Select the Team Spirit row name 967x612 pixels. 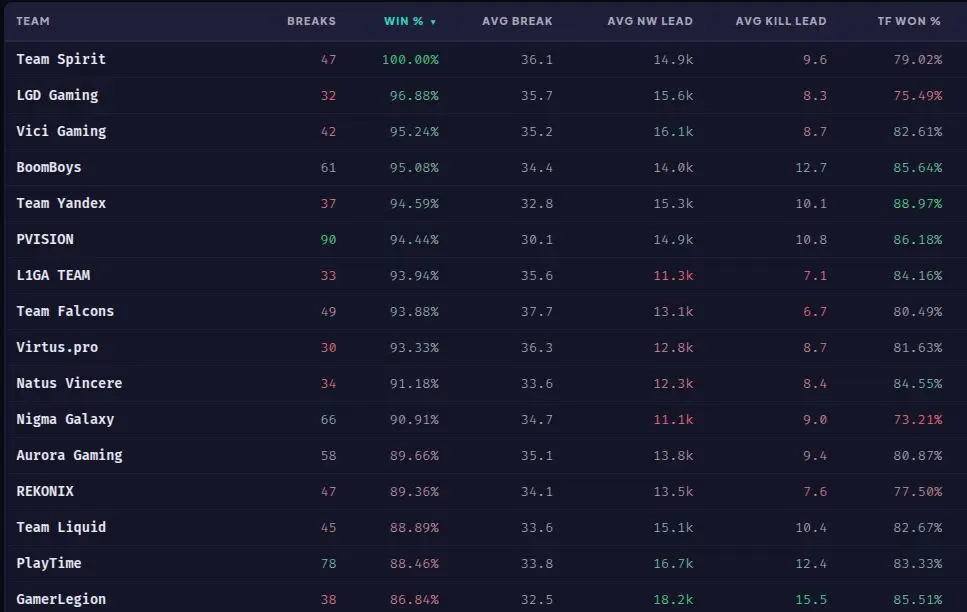pyautogui.click(x=61, y=59)
